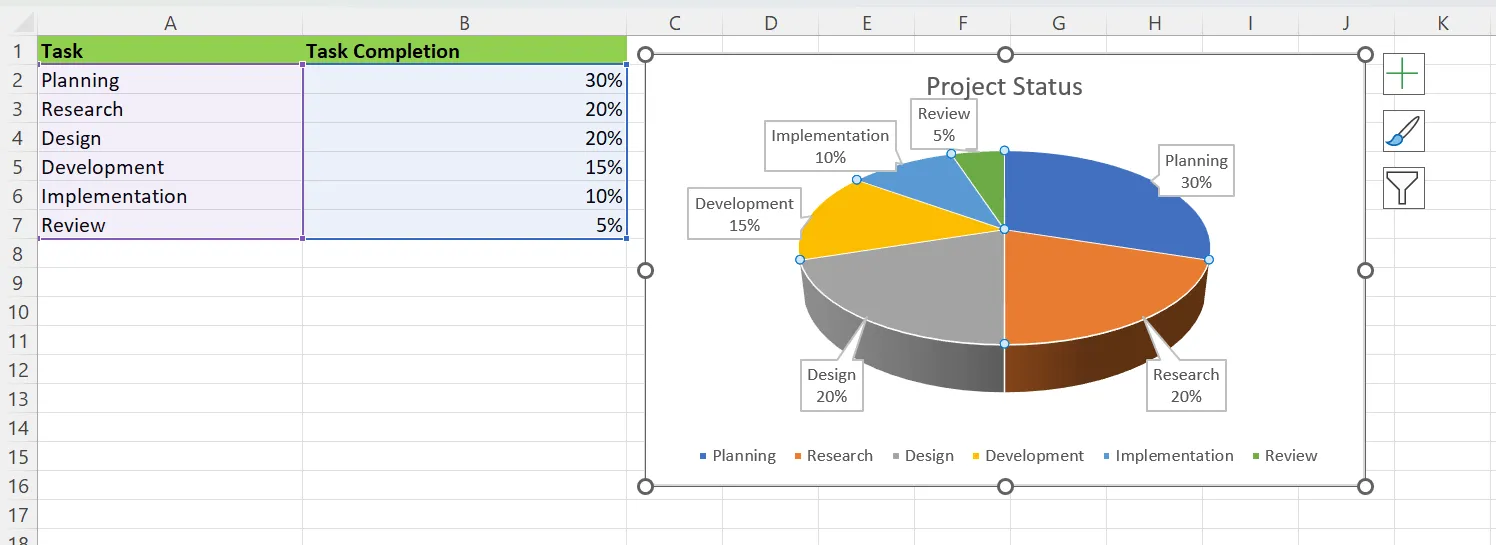Select the Project Status chart title
The width and height of the screenshot is (1496, 545).
[1004, 87]
